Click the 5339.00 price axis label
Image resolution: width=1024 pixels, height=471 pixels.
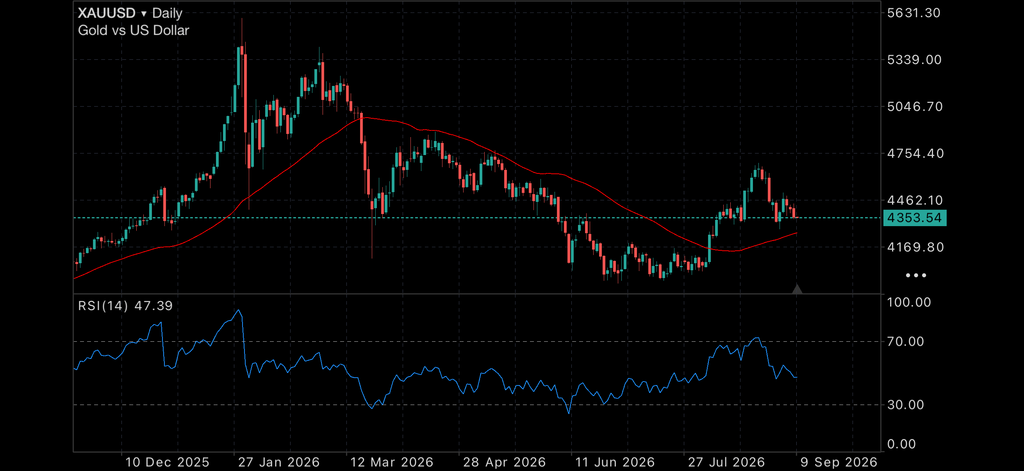point(914,59)
